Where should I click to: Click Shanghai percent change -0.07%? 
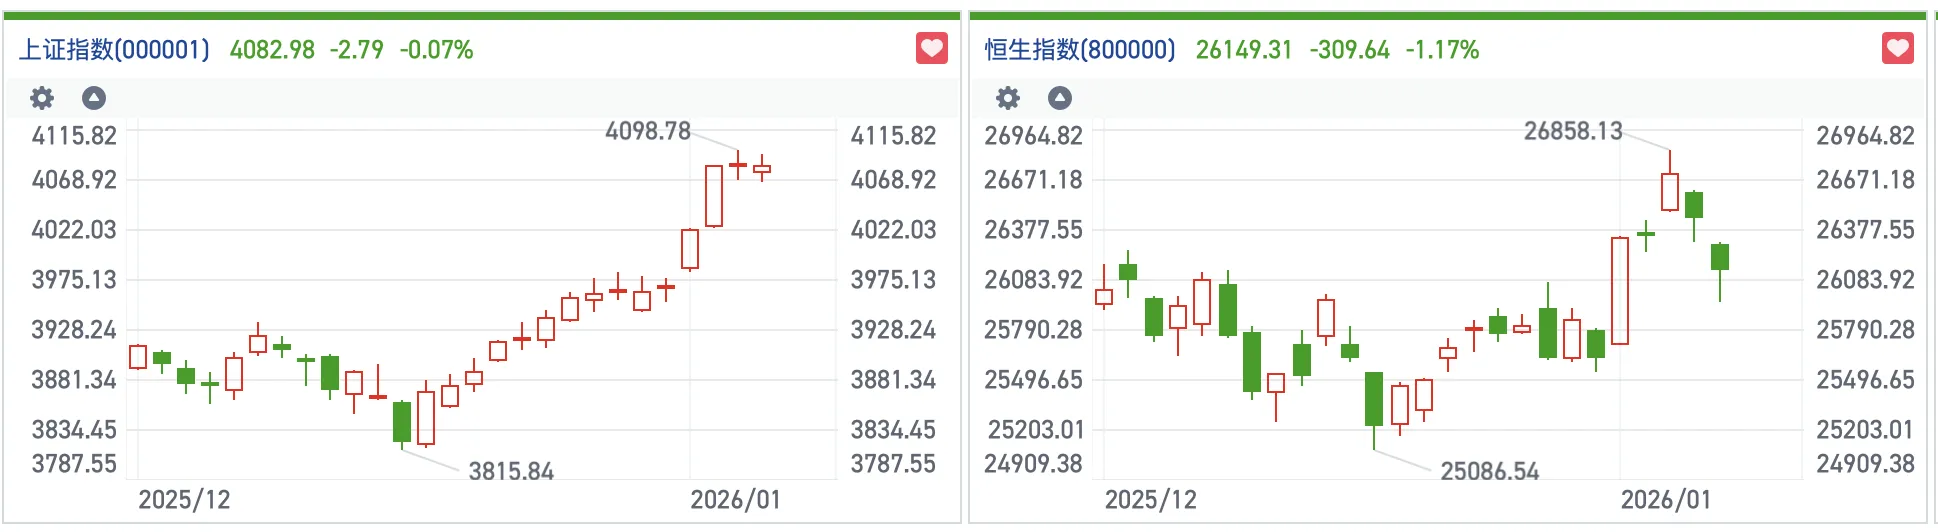[436, 50]
